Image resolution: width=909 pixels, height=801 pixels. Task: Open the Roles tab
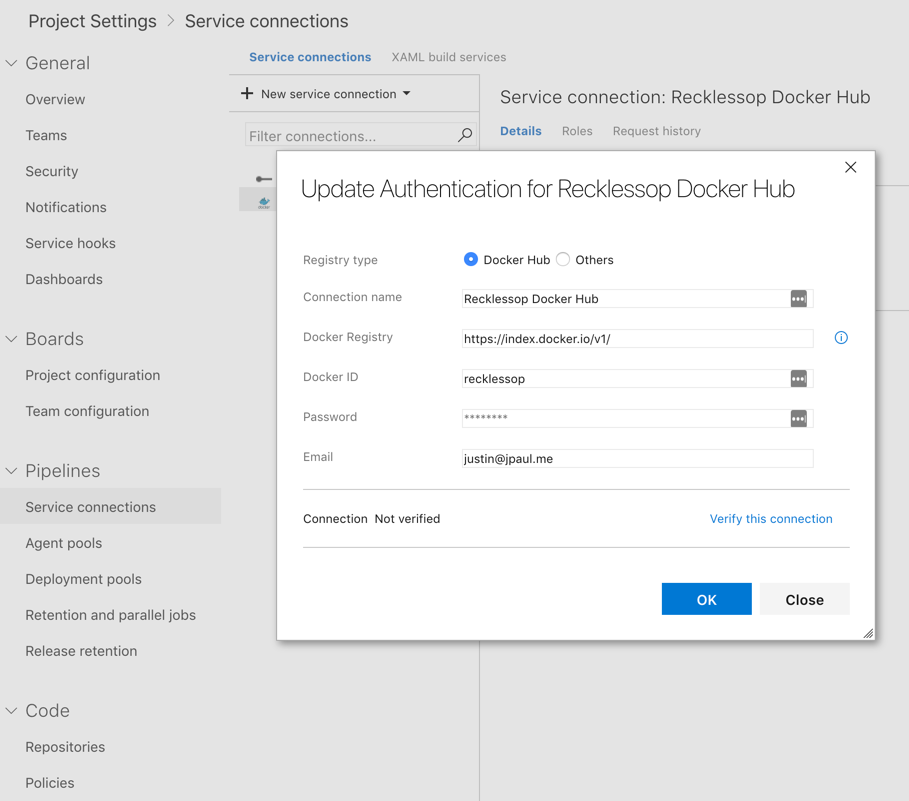tap(577, 131)
